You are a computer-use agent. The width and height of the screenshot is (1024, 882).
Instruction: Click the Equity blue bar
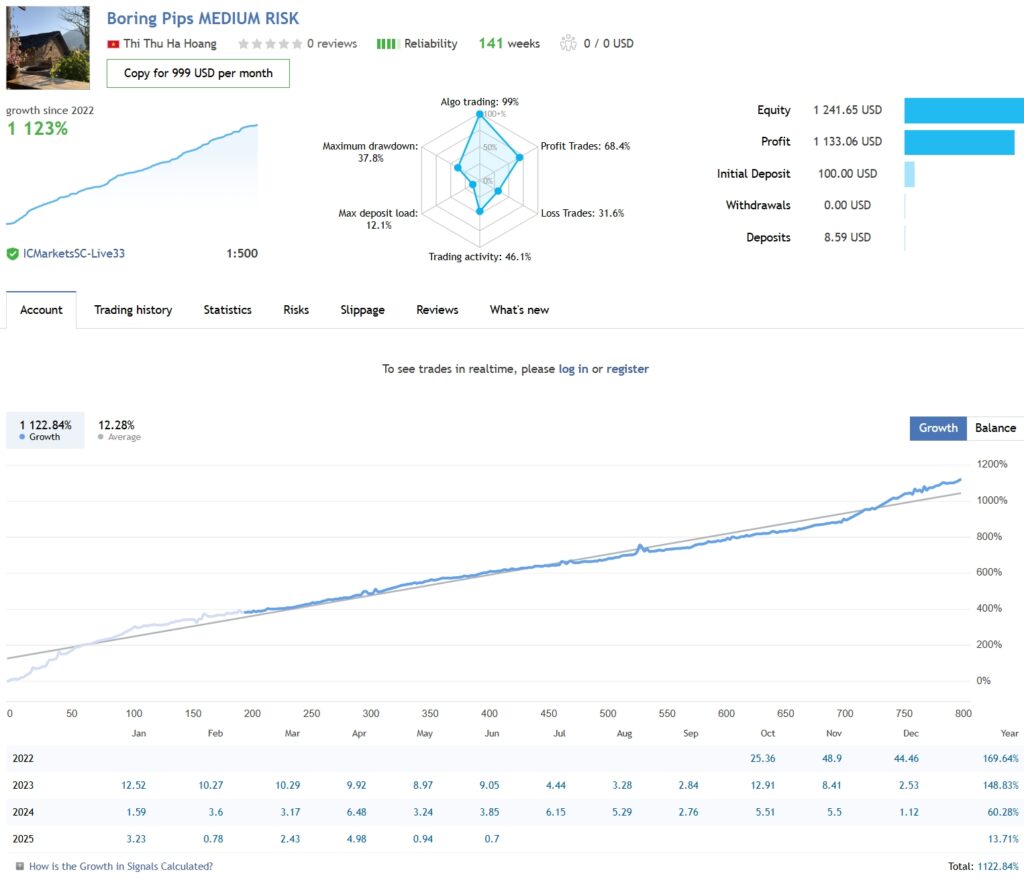964,110
